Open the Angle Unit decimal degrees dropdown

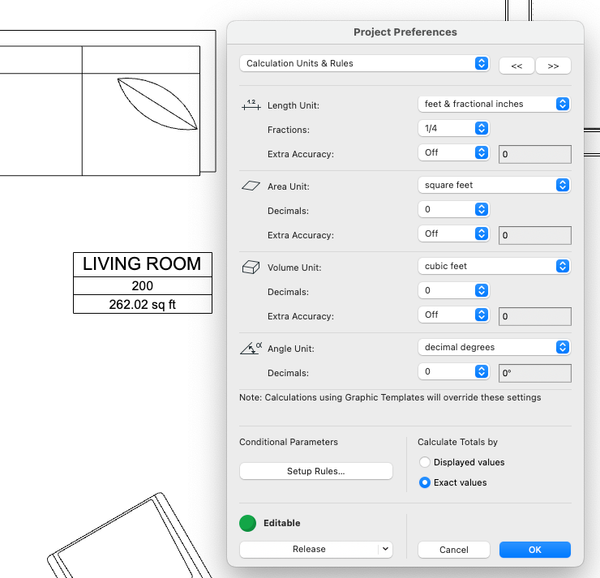tap(494, 347)
